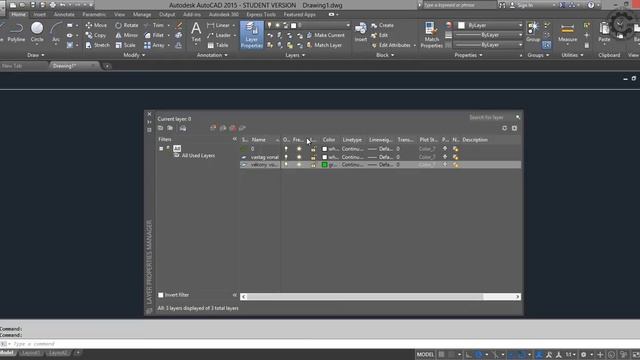Click the Fillet tool

pyautogui.click(x=154, y=35)
